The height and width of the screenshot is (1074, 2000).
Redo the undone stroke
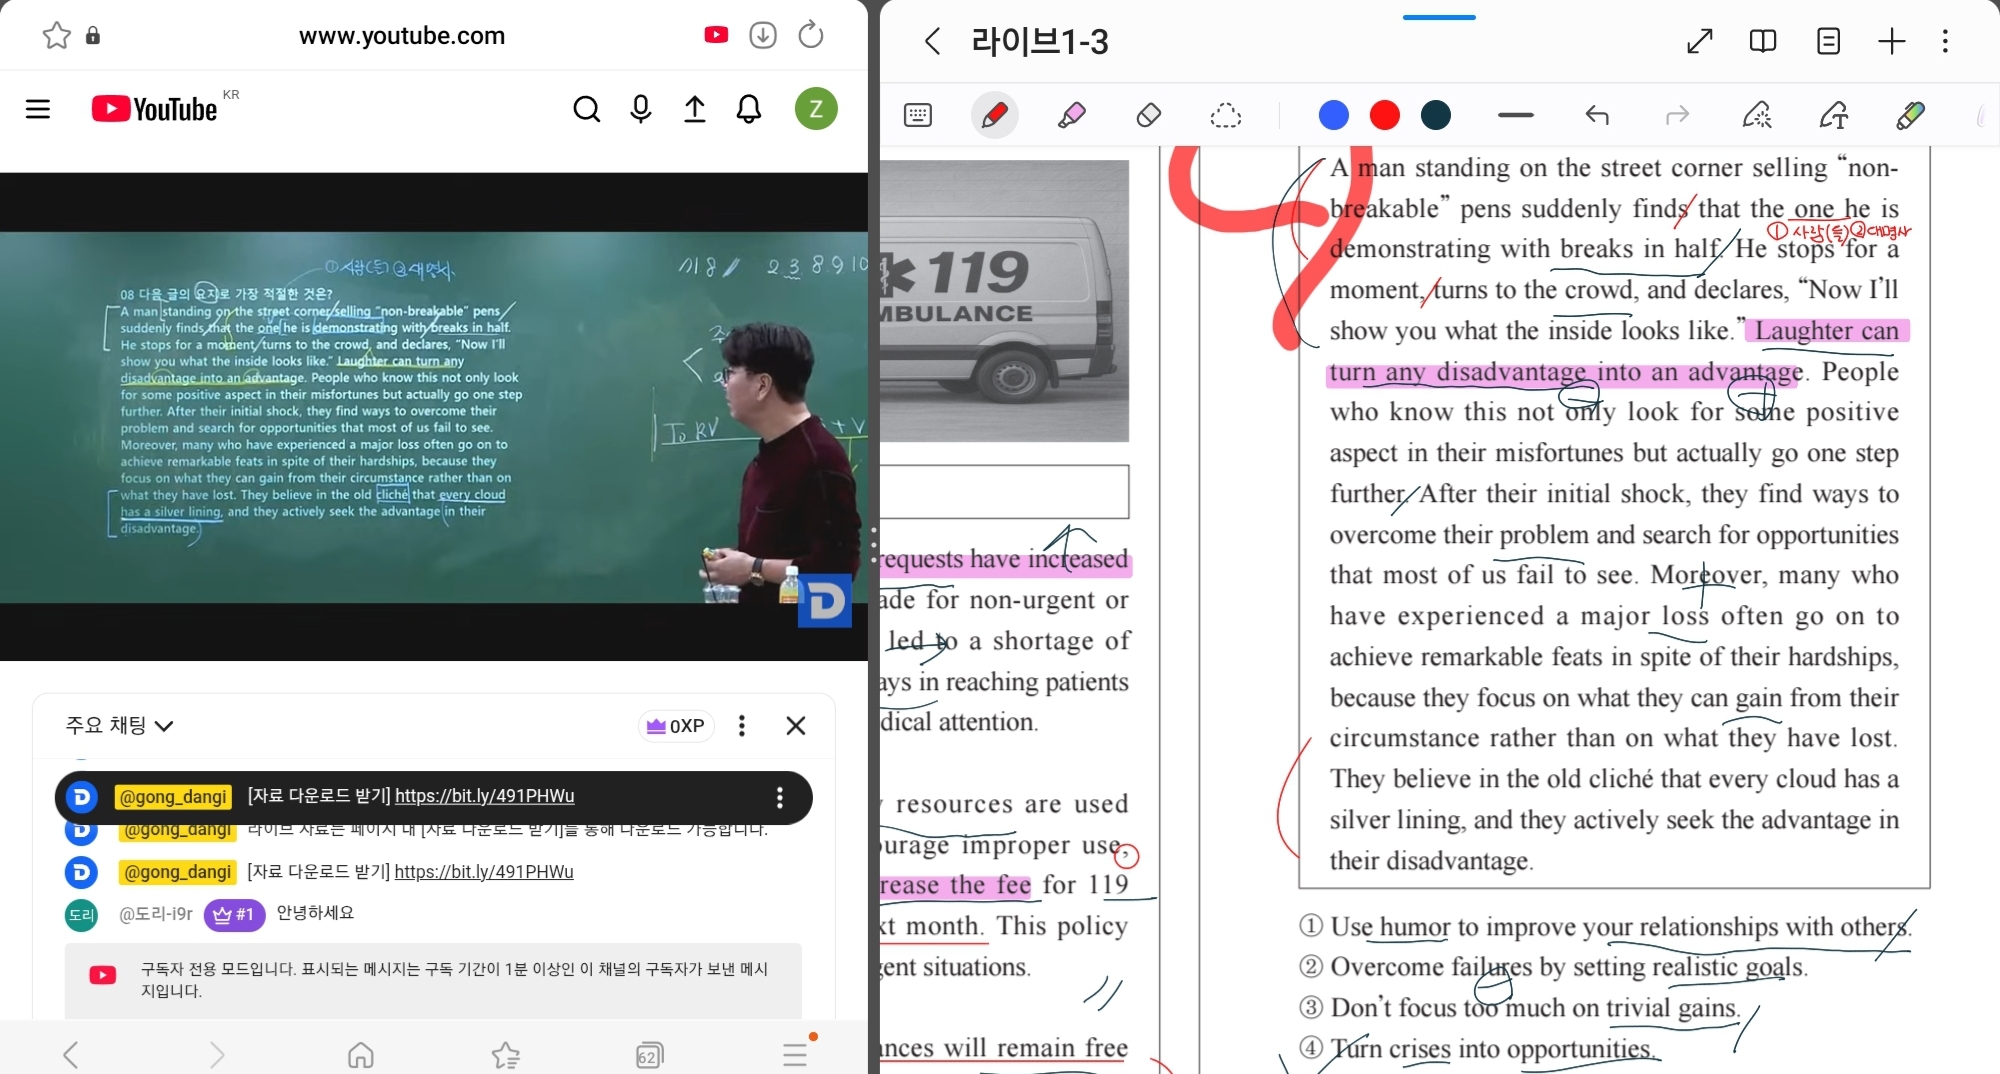(x=1677, y=115)
